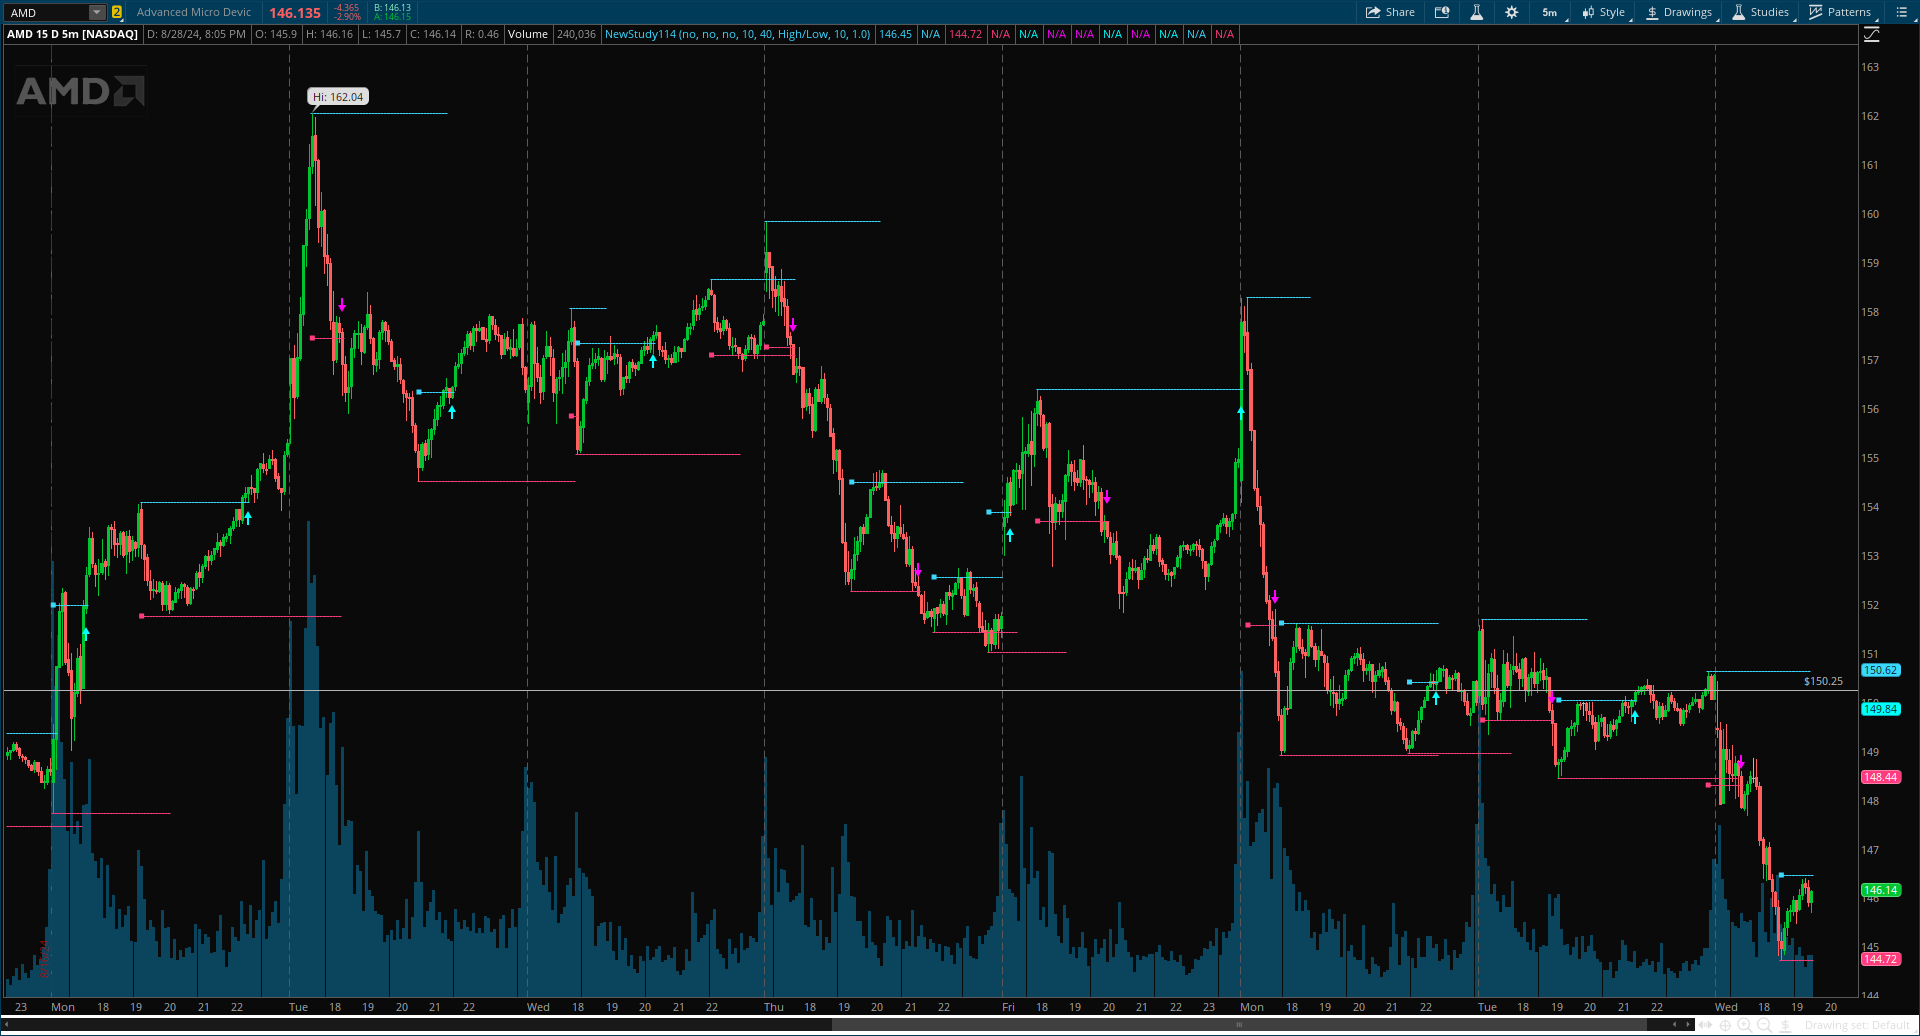Click the C: 146.14 close value
Screen dimensions: 1920x1036
[433, 34]
